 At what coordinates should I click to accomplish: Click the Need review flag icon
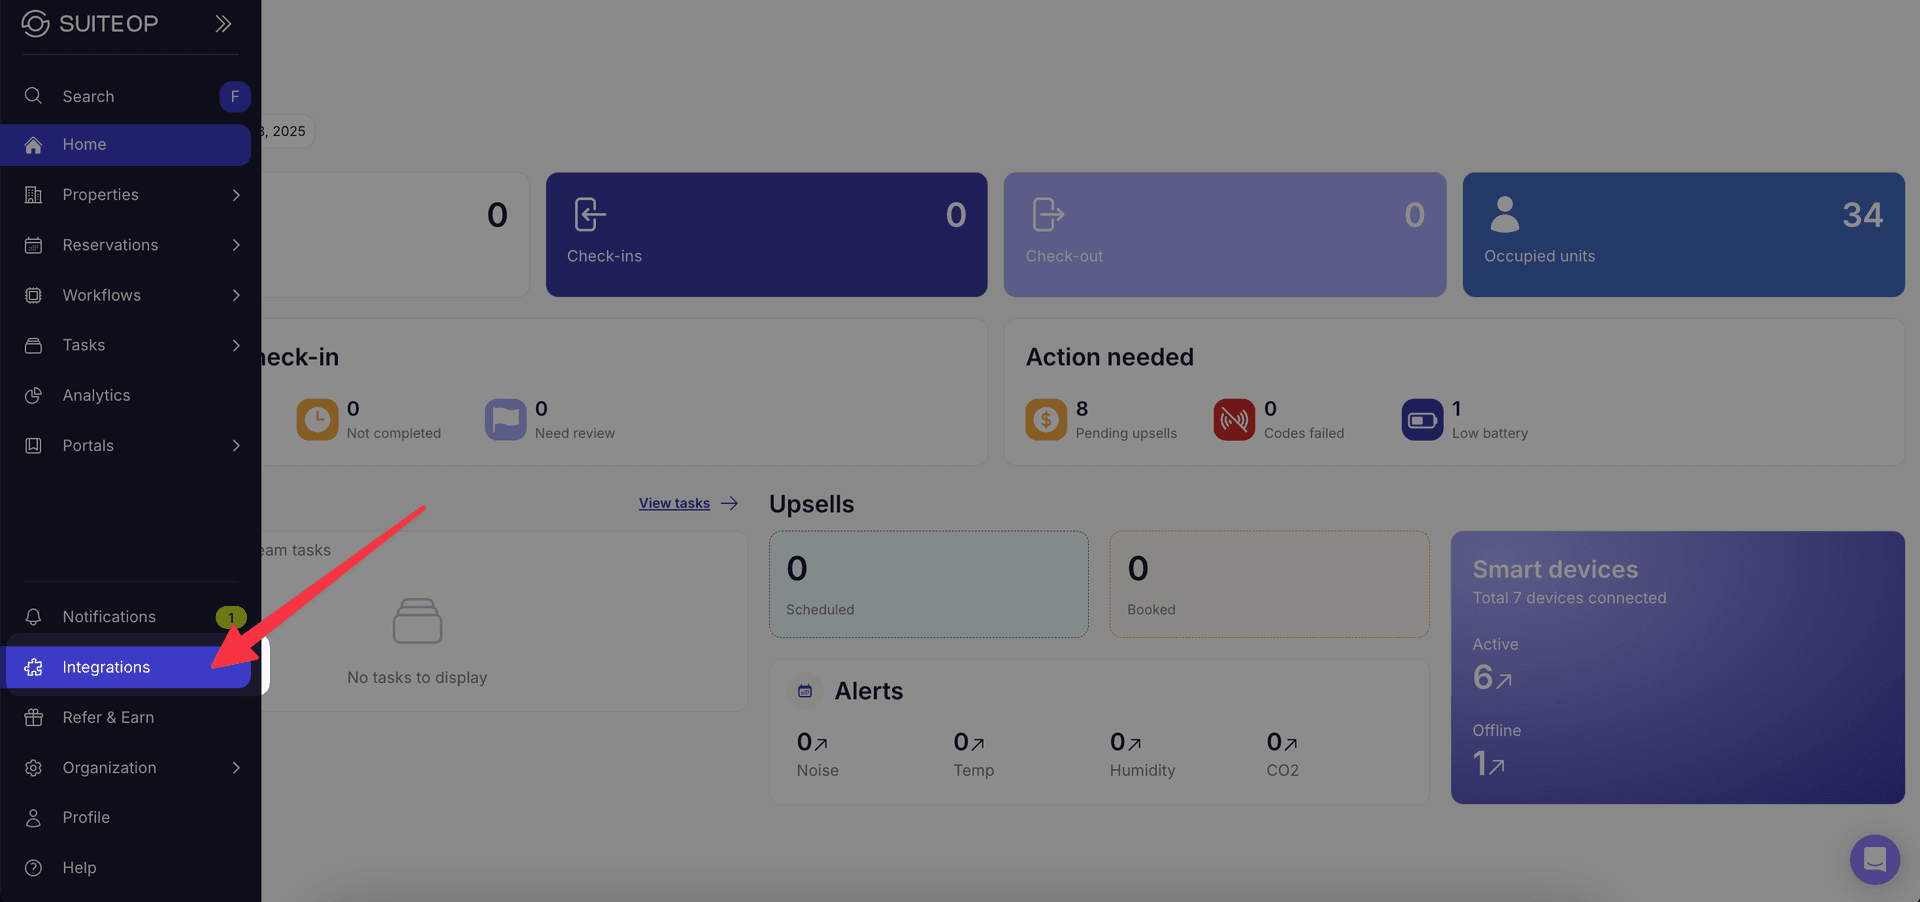505,420
